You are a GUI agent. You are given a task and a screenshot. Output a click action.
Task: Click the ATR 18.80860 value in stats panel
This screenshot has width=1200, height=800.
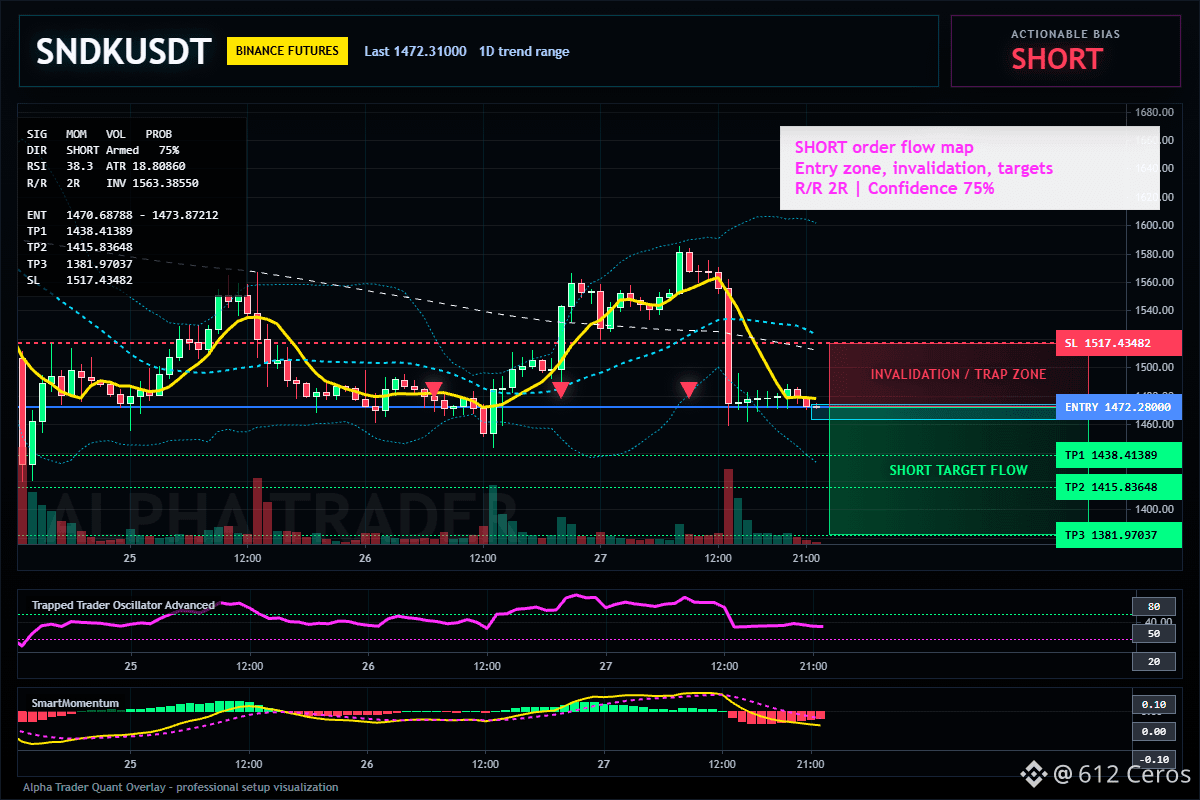coord(145,166)
